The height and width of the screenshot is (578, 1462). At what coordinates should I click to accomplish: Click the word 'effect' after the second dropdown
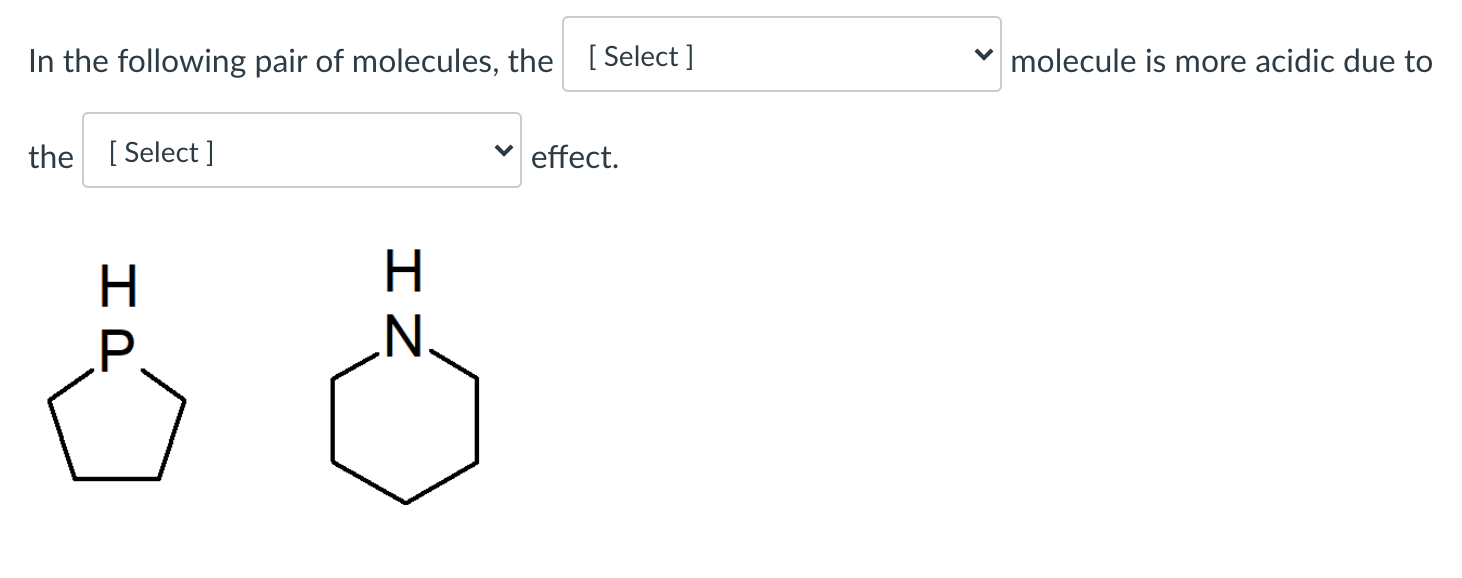point(574,157)
